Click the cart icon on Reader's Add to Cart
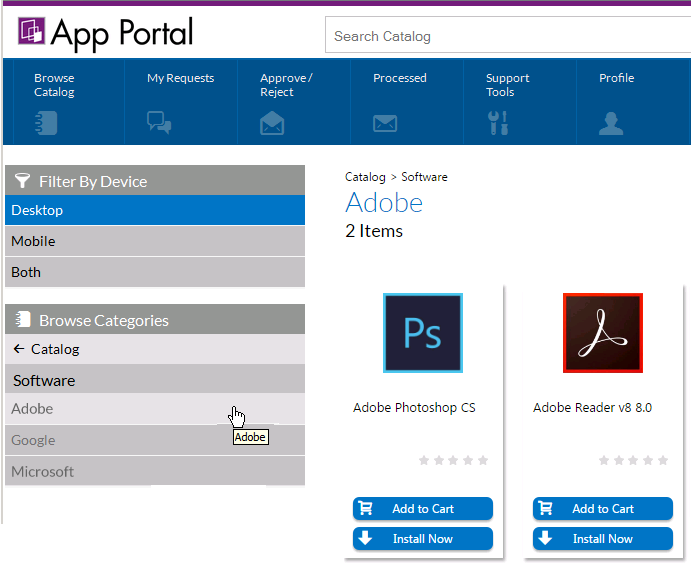The width and height of the screenshot is (691, 574). coord(545,508)
